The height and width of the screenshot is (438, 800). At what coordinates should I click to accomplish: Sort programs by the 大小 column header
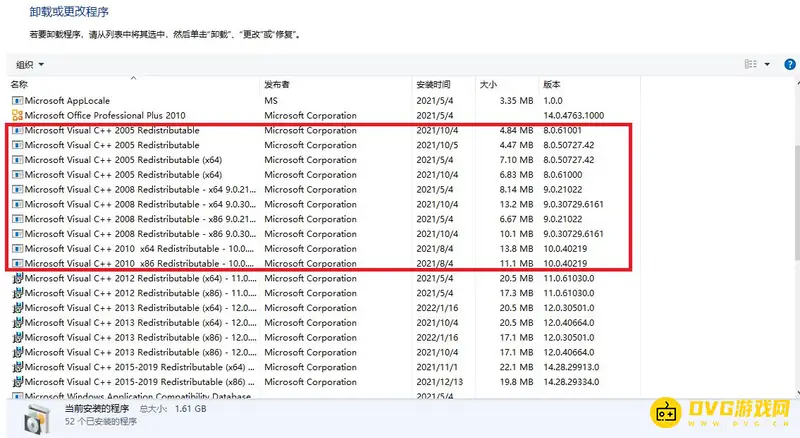(488, 85)
